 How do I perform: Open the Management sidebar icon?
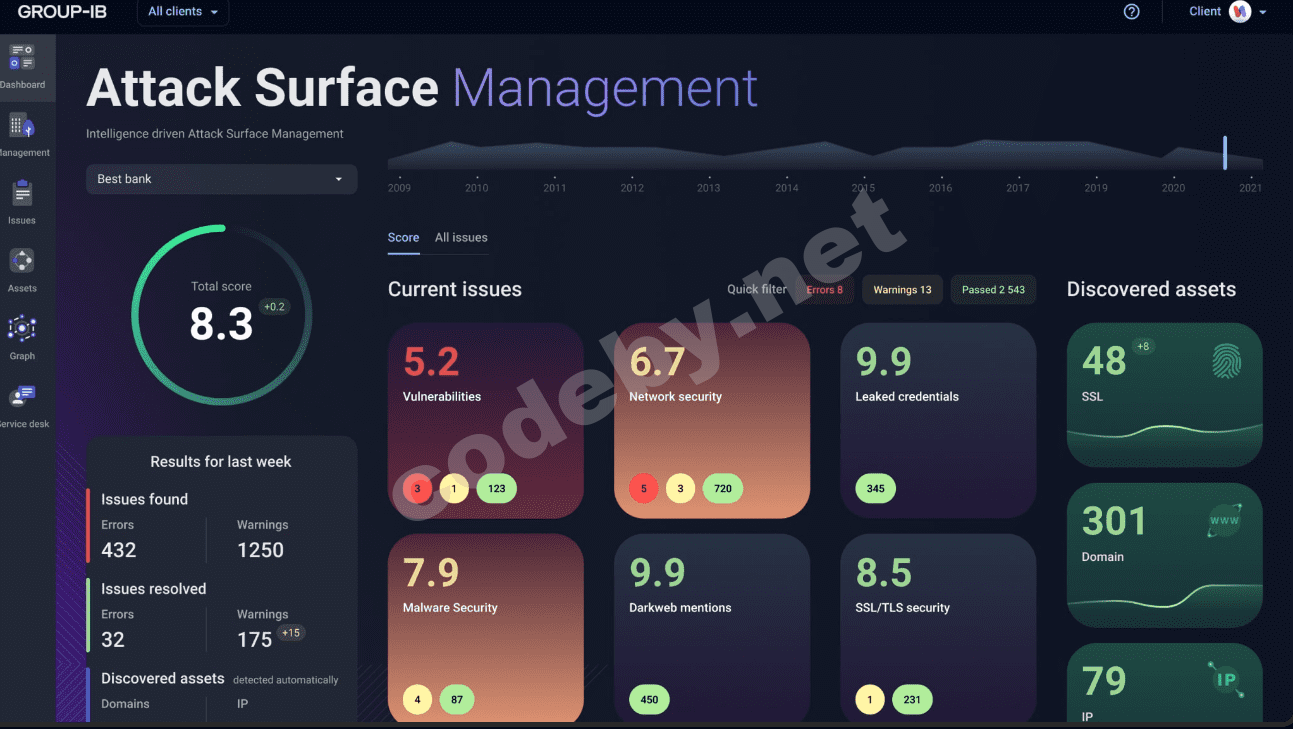coord(22,126)
